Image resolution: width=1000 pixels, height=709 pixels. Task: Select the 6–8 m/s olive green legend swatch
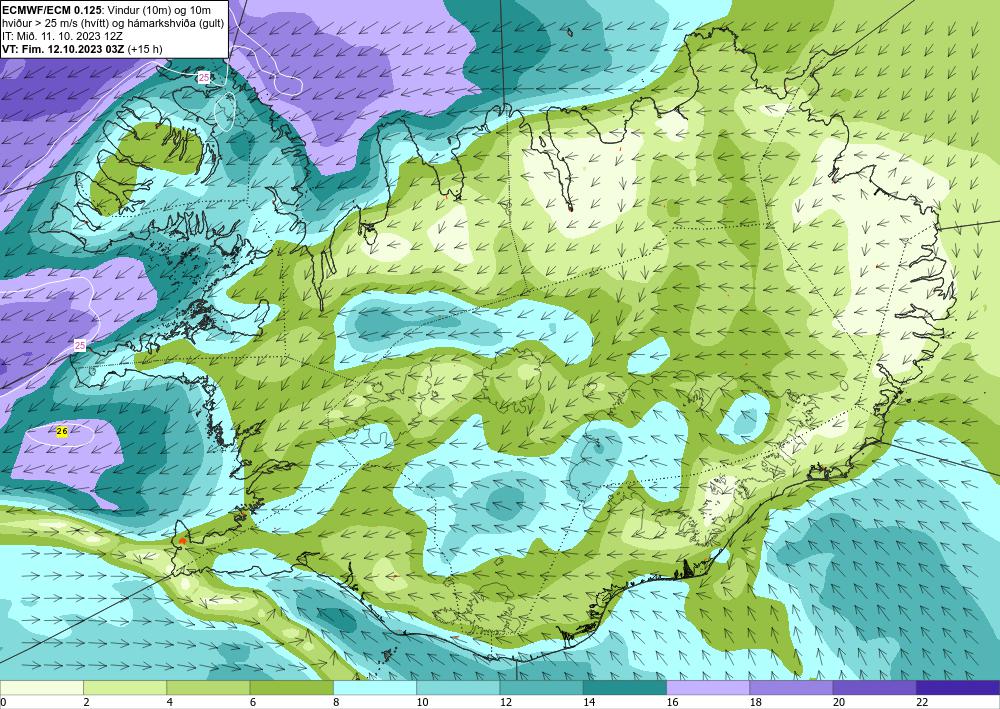point(291,687)
